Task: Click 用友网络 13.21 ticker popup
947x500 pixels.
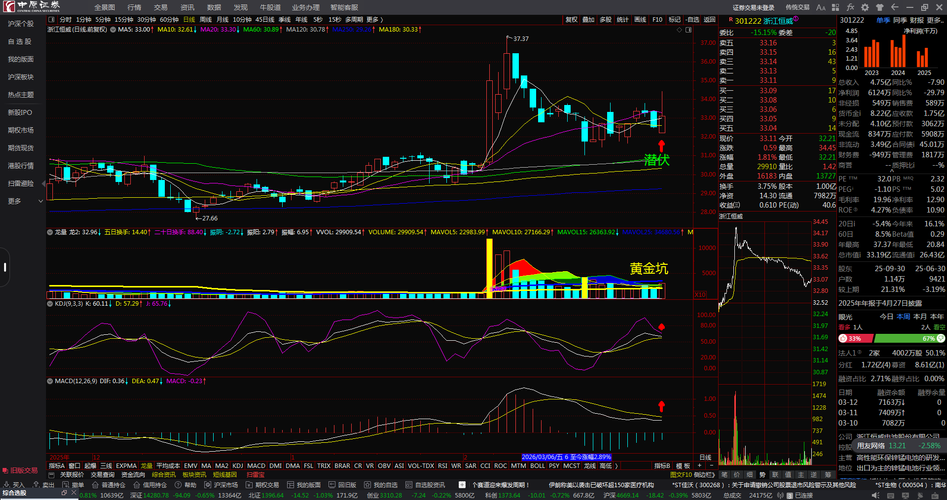Action: [898, 445]
